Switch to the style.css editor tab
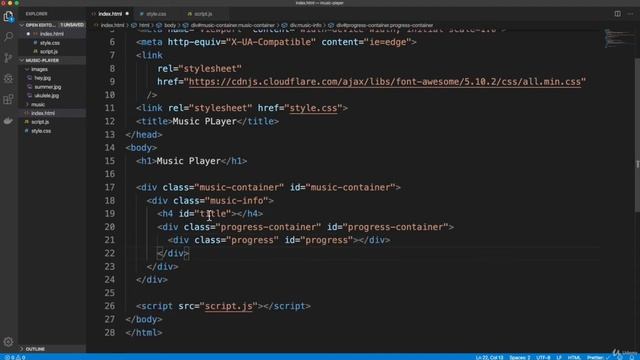The height and width of the screenshot is (360, 640). click(156, 14)
